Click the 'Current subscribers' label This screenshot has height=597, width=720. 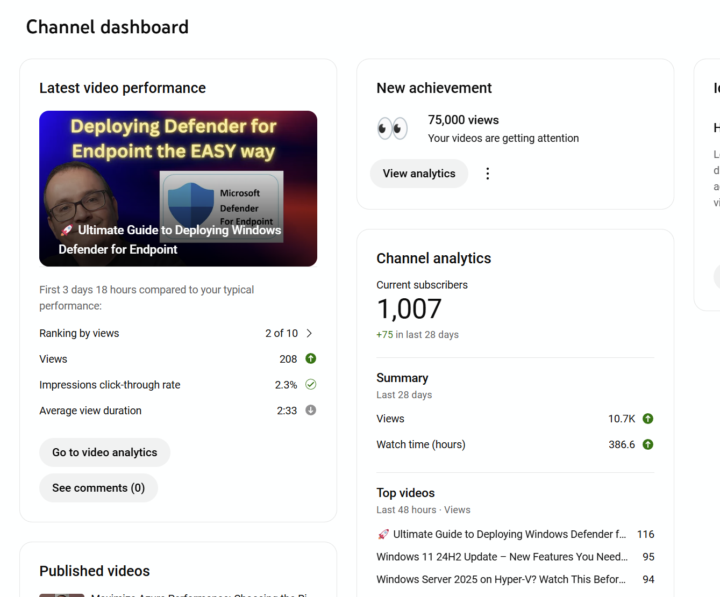pos(422,285)
